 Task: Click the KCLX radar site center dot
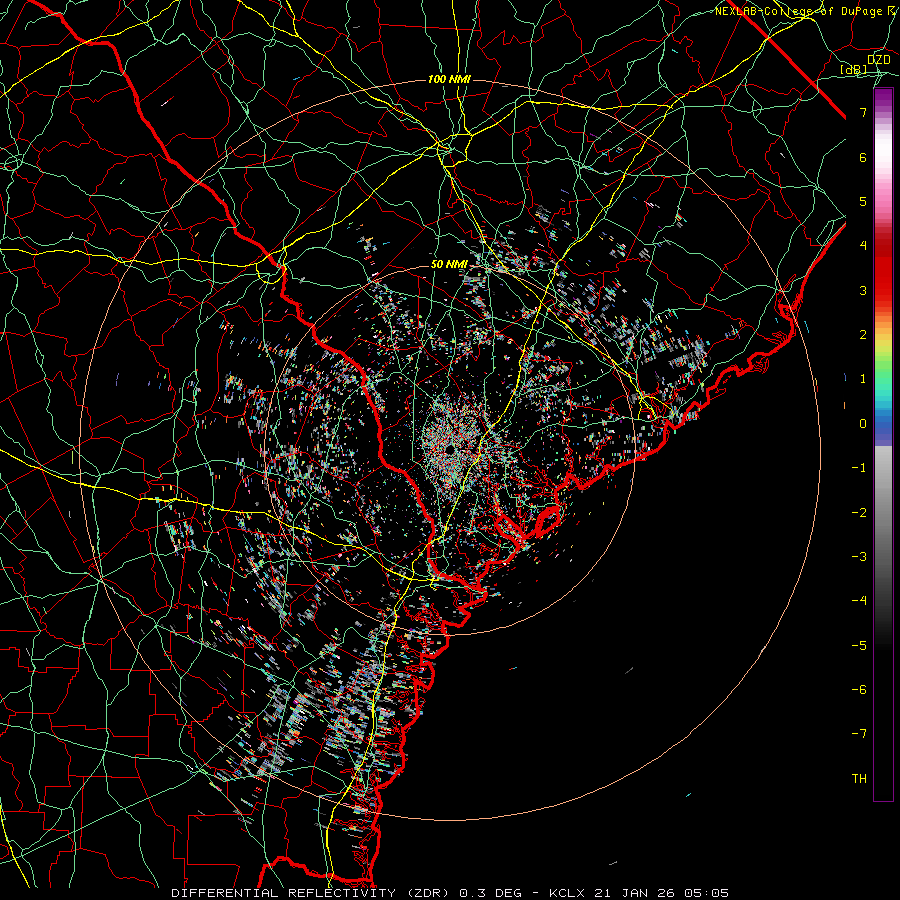(x=450, y=449)
